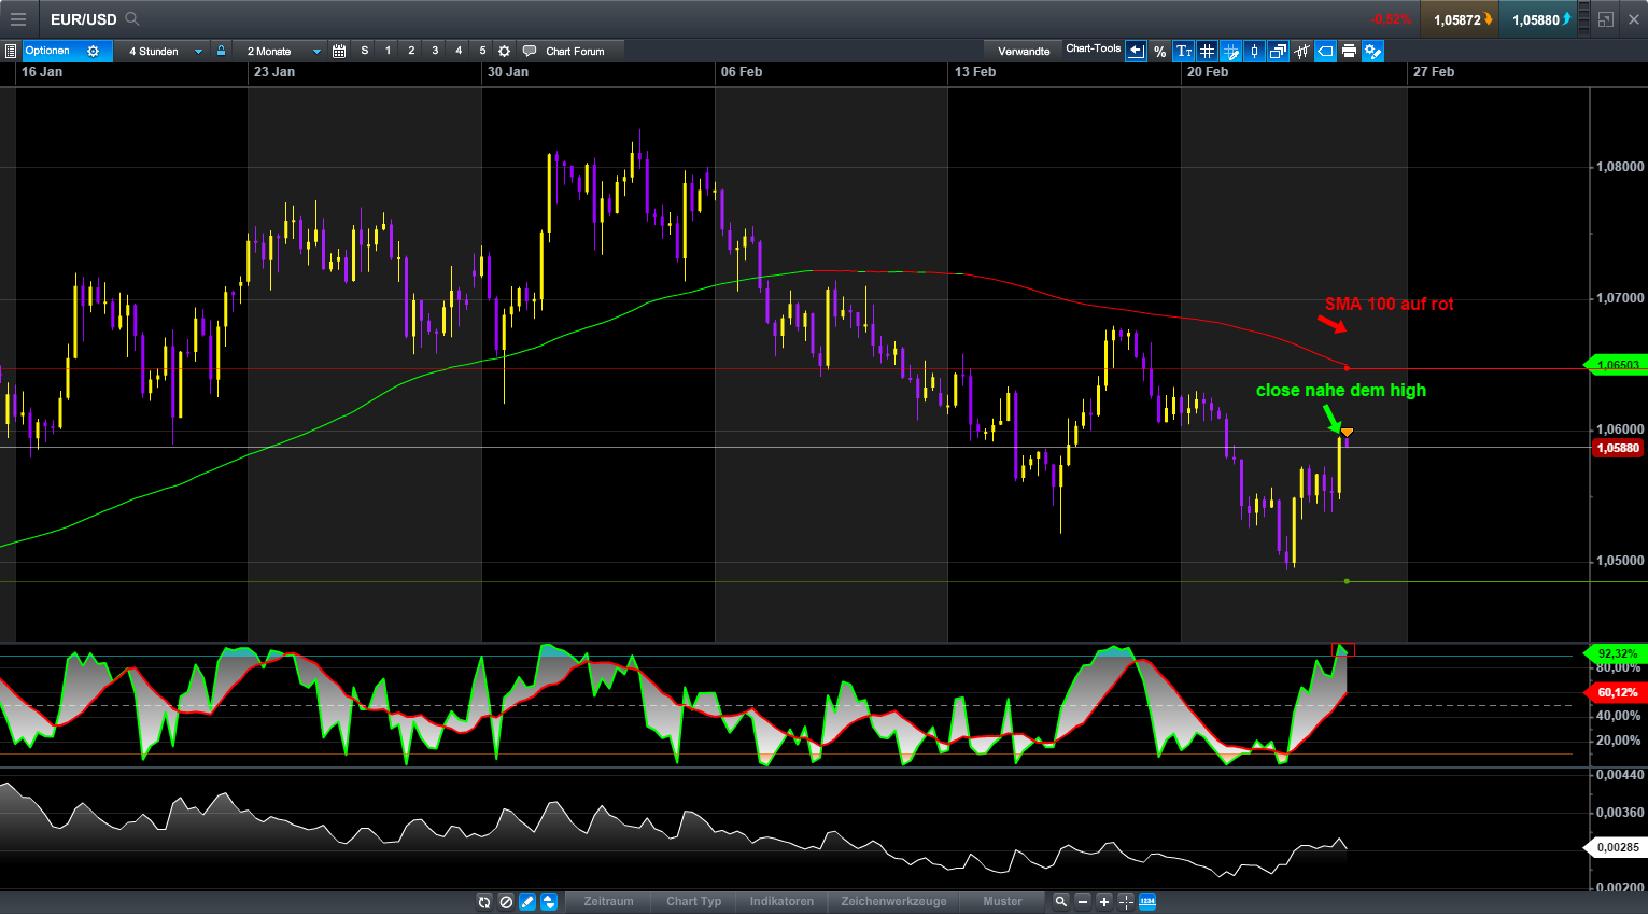The image size is (1648, 914).
Task: Open the text annotation tool (Tt icon)
Action: tap(1183, 51)
